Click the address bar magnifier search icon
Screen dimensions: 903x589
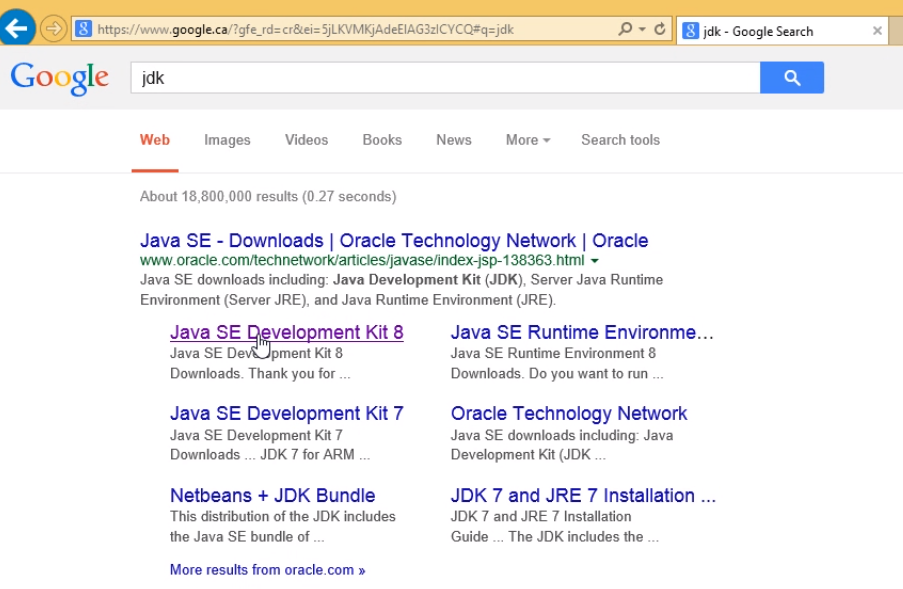(x=624, y=29)
